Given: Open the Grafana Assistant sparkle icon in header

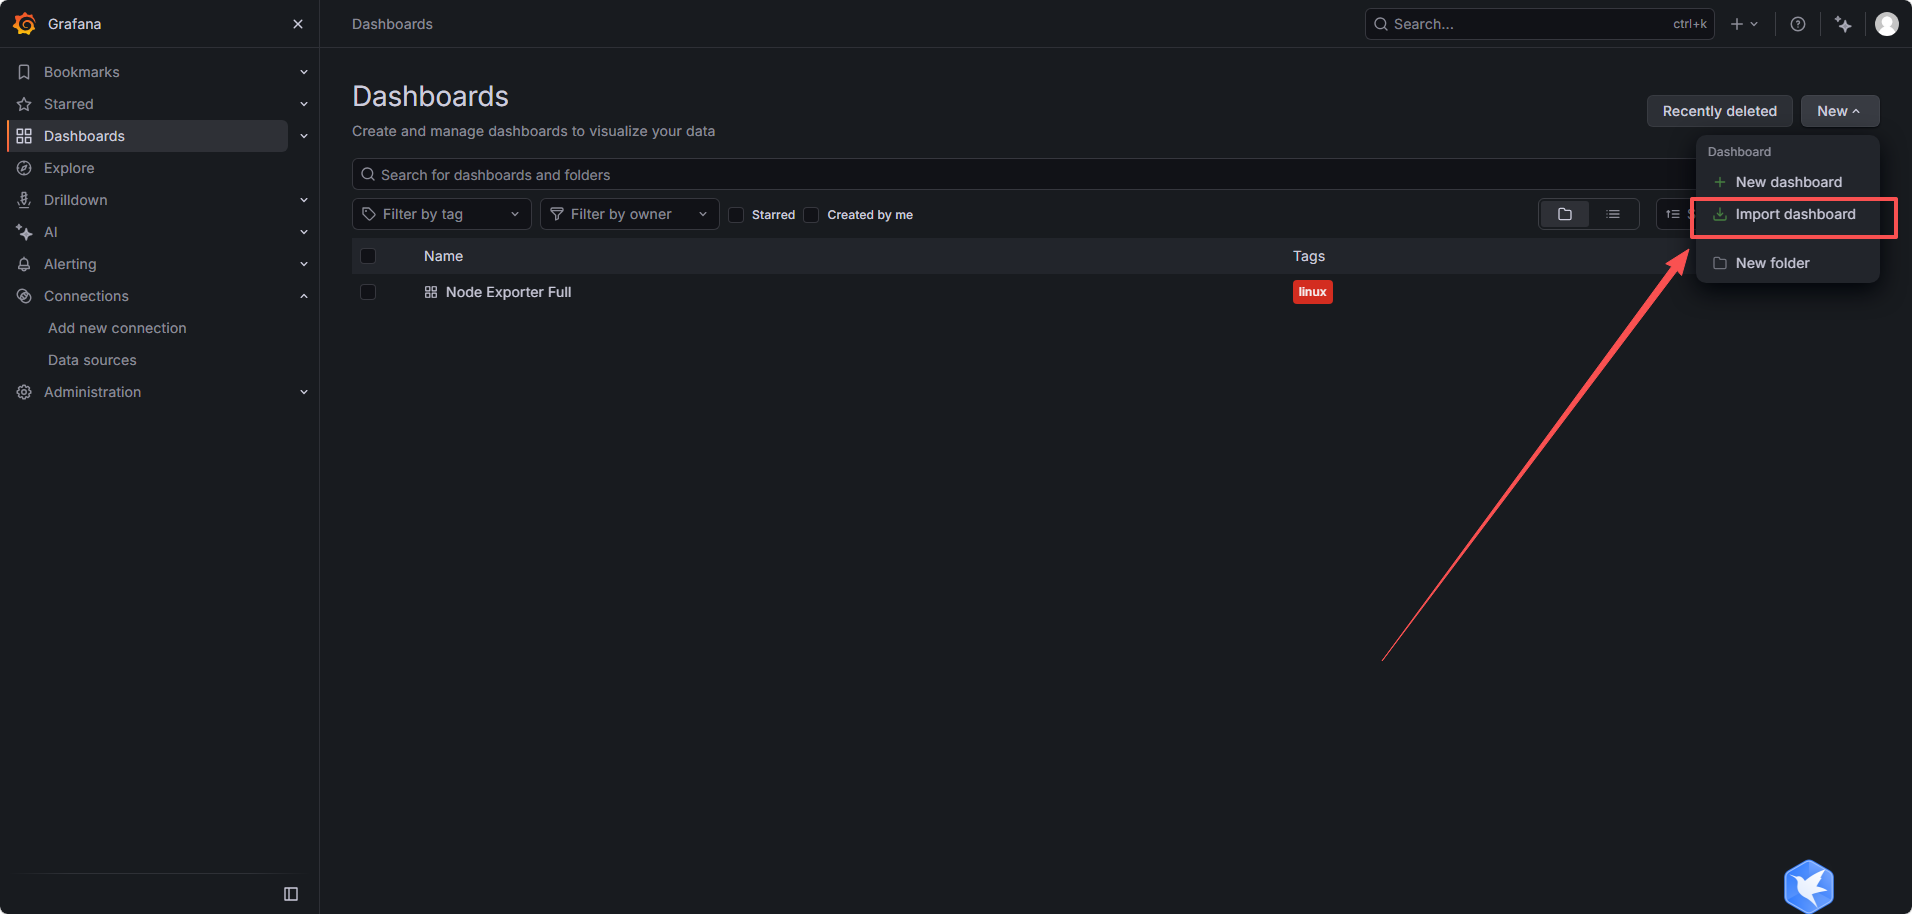Looking at the screenshot, I should (x=1843, y=24).
